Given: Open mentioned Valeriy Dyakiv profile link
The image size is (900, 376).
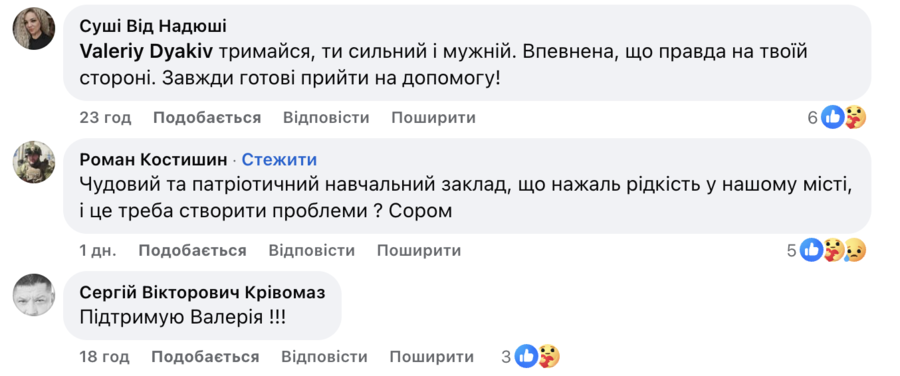Looking at the screenshot, I should (146, 51).
